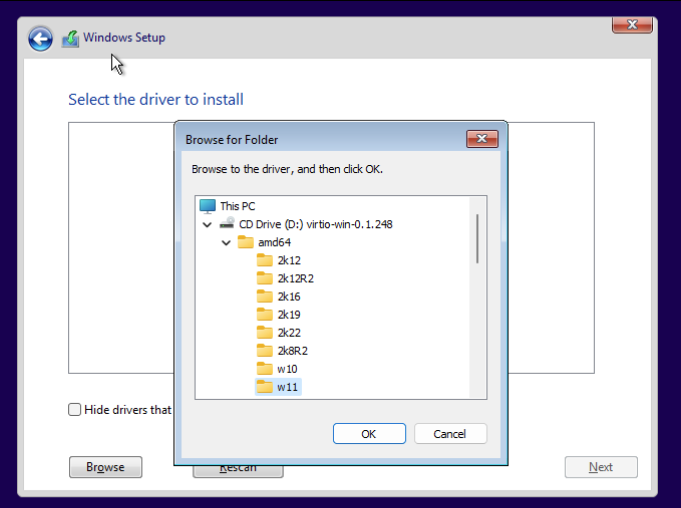Select the 2k19 folder icon
This screenshot has width=681, height=508.
point(265,315)
